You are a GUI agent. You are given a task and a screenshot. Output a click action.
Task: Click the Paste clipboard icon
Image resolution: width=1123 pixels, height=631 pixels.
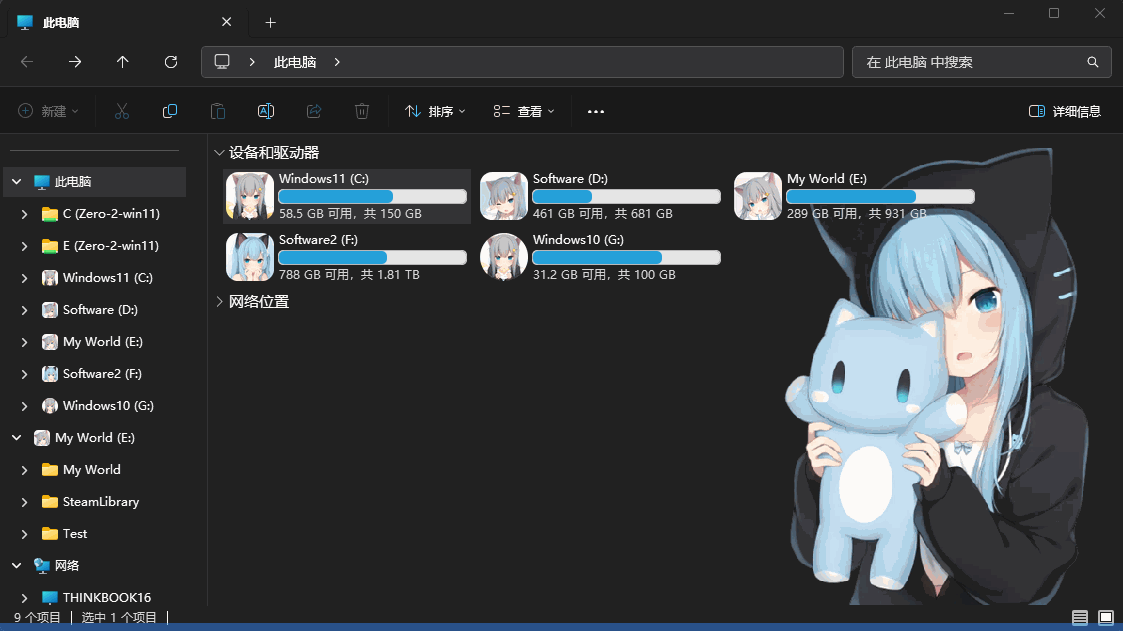pyautogui.click(x=218, y=111)
